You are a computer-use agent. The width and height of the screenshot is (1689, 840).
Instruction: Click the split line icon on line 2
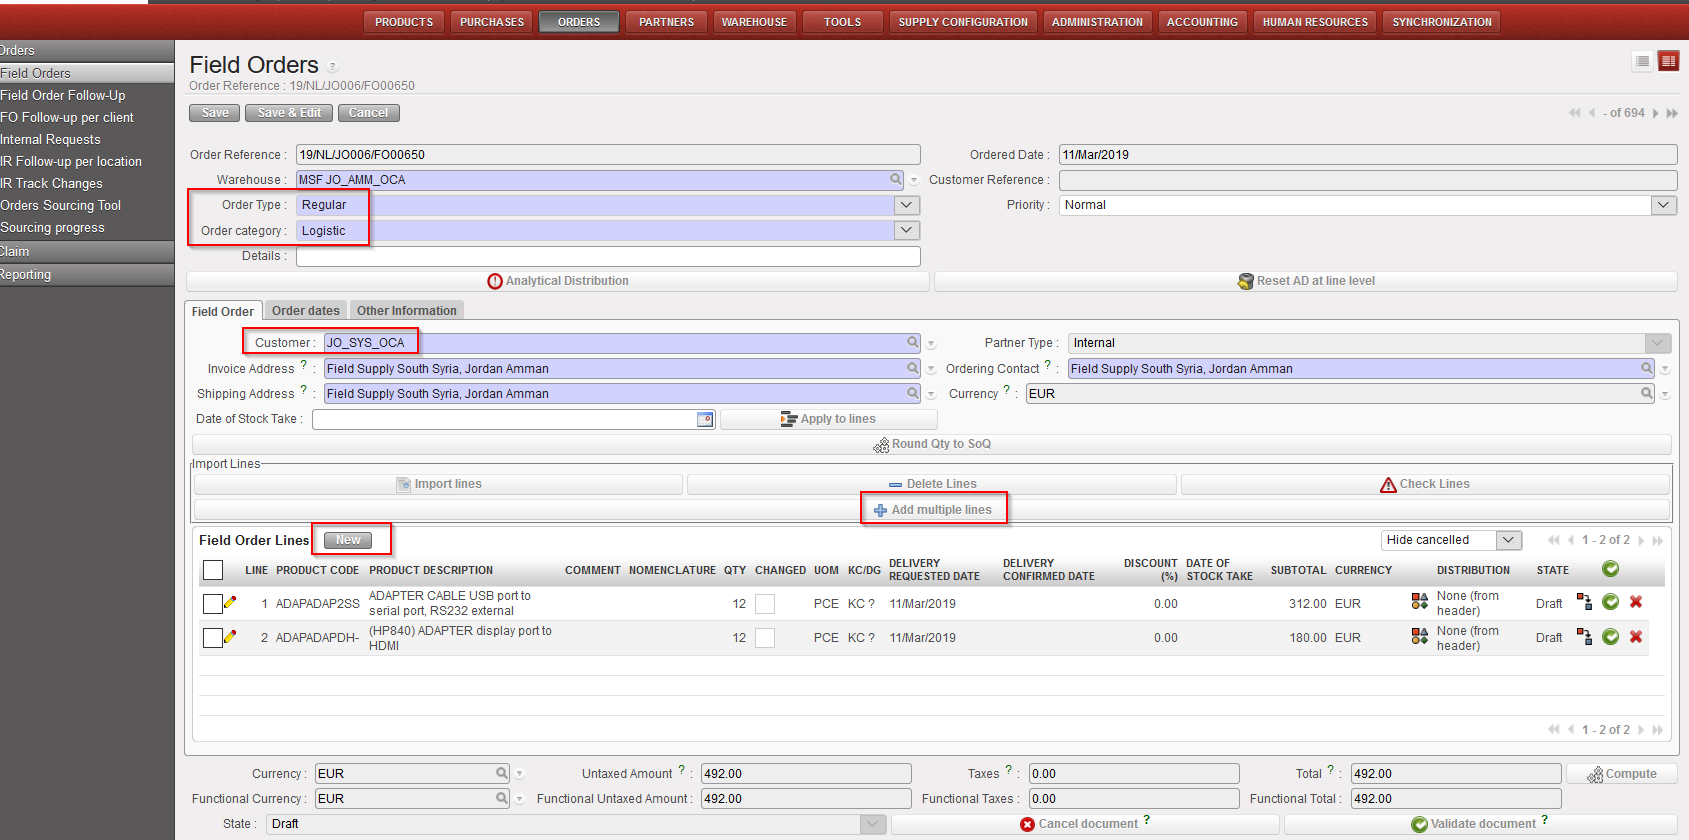[1584, 637]
